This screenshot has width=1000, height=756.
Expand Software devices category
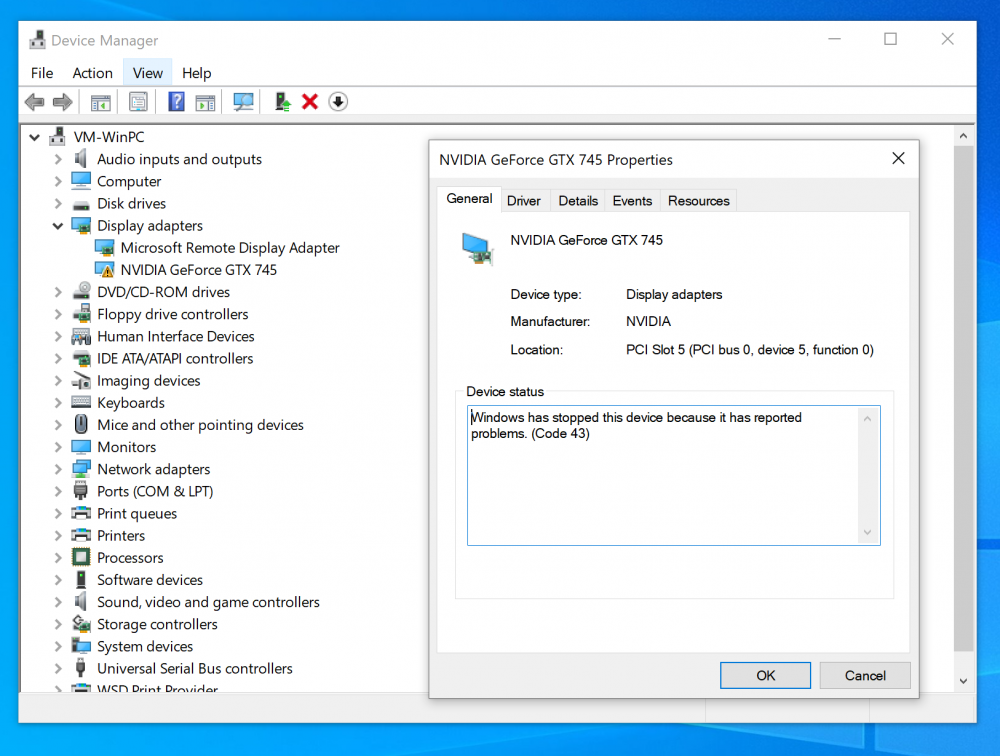[x=58, y=580]
